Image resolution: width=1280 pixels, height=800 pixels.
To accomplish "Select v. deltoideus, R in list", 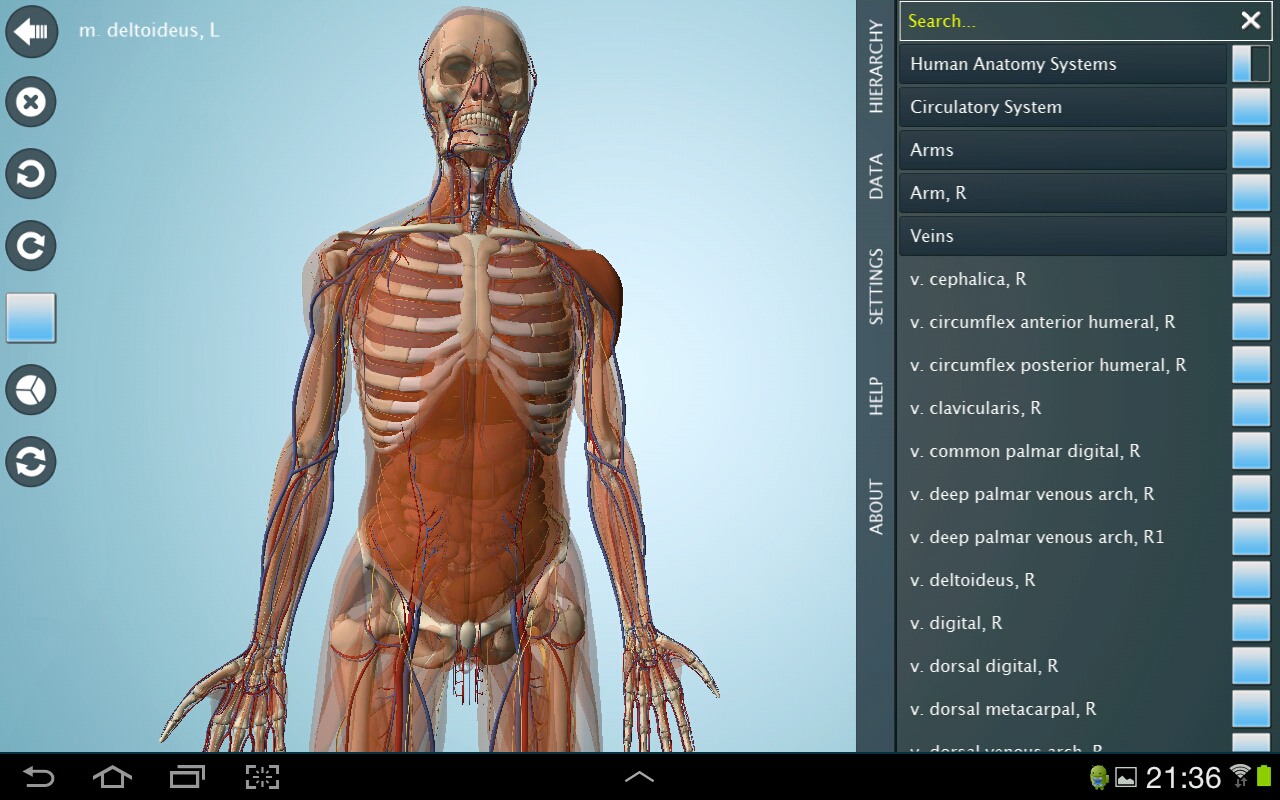I will pyautogui.click(x=1062, y=580).
